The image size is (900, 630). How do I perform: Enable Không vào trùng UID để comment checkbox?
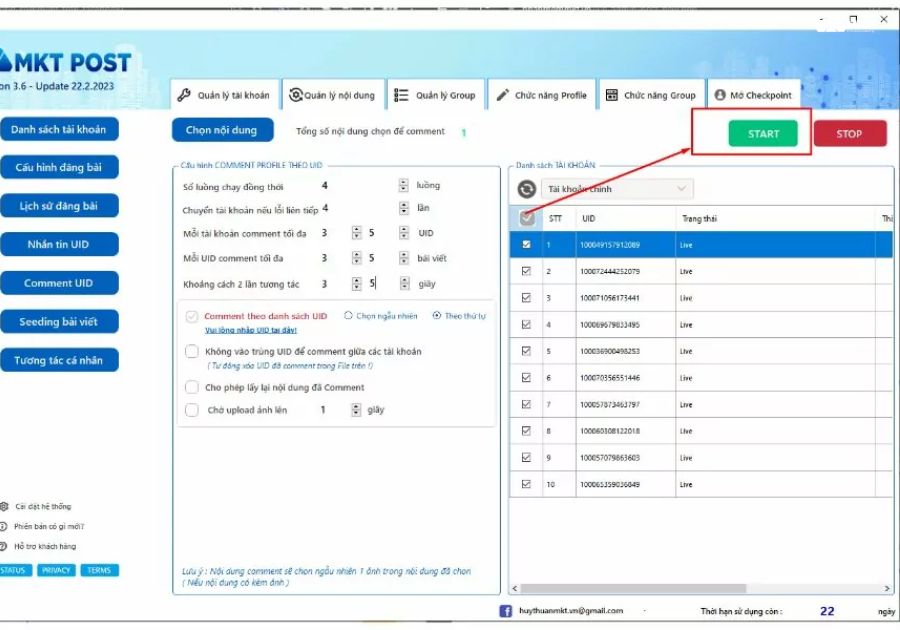coord(192,351)
